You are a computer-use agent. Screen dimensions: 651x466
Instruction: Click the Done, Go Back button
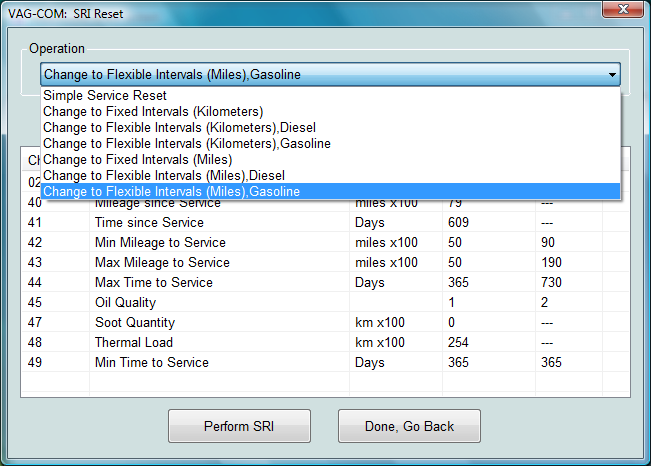pyautogui.click(x=409, y=426)
